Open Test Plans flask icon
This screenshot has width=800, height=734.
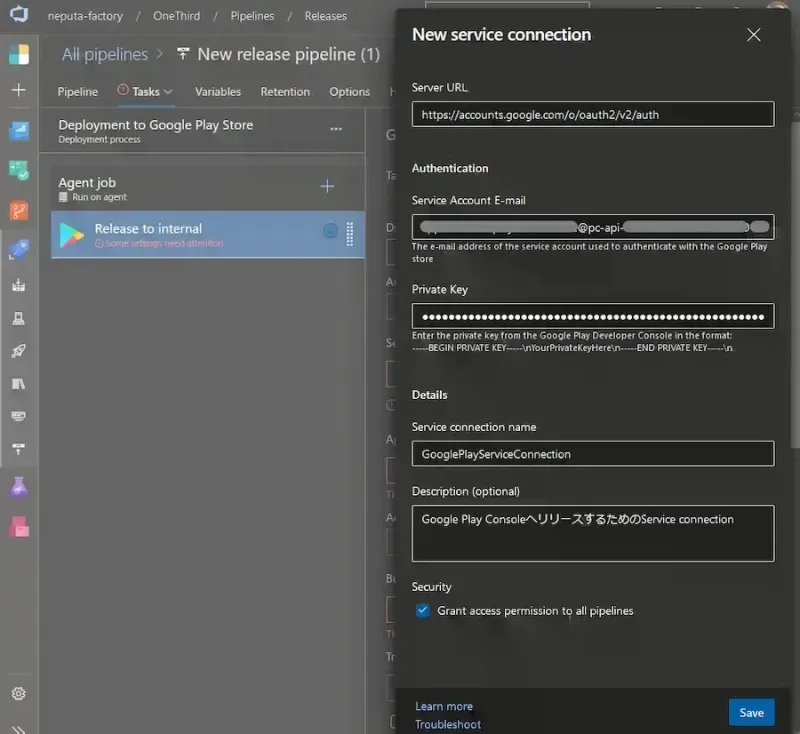pyautogui.click(x=19, y=487)
